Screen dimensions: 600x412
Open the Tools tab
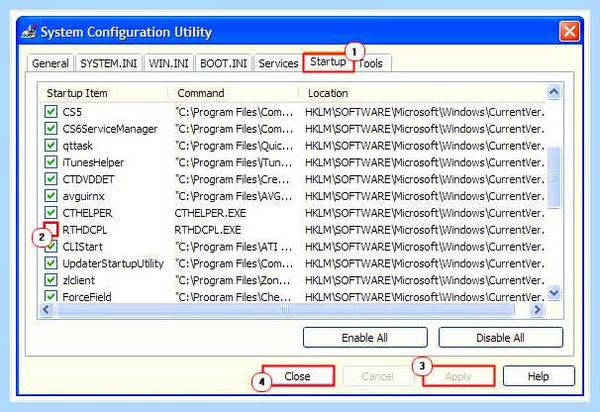371,63
